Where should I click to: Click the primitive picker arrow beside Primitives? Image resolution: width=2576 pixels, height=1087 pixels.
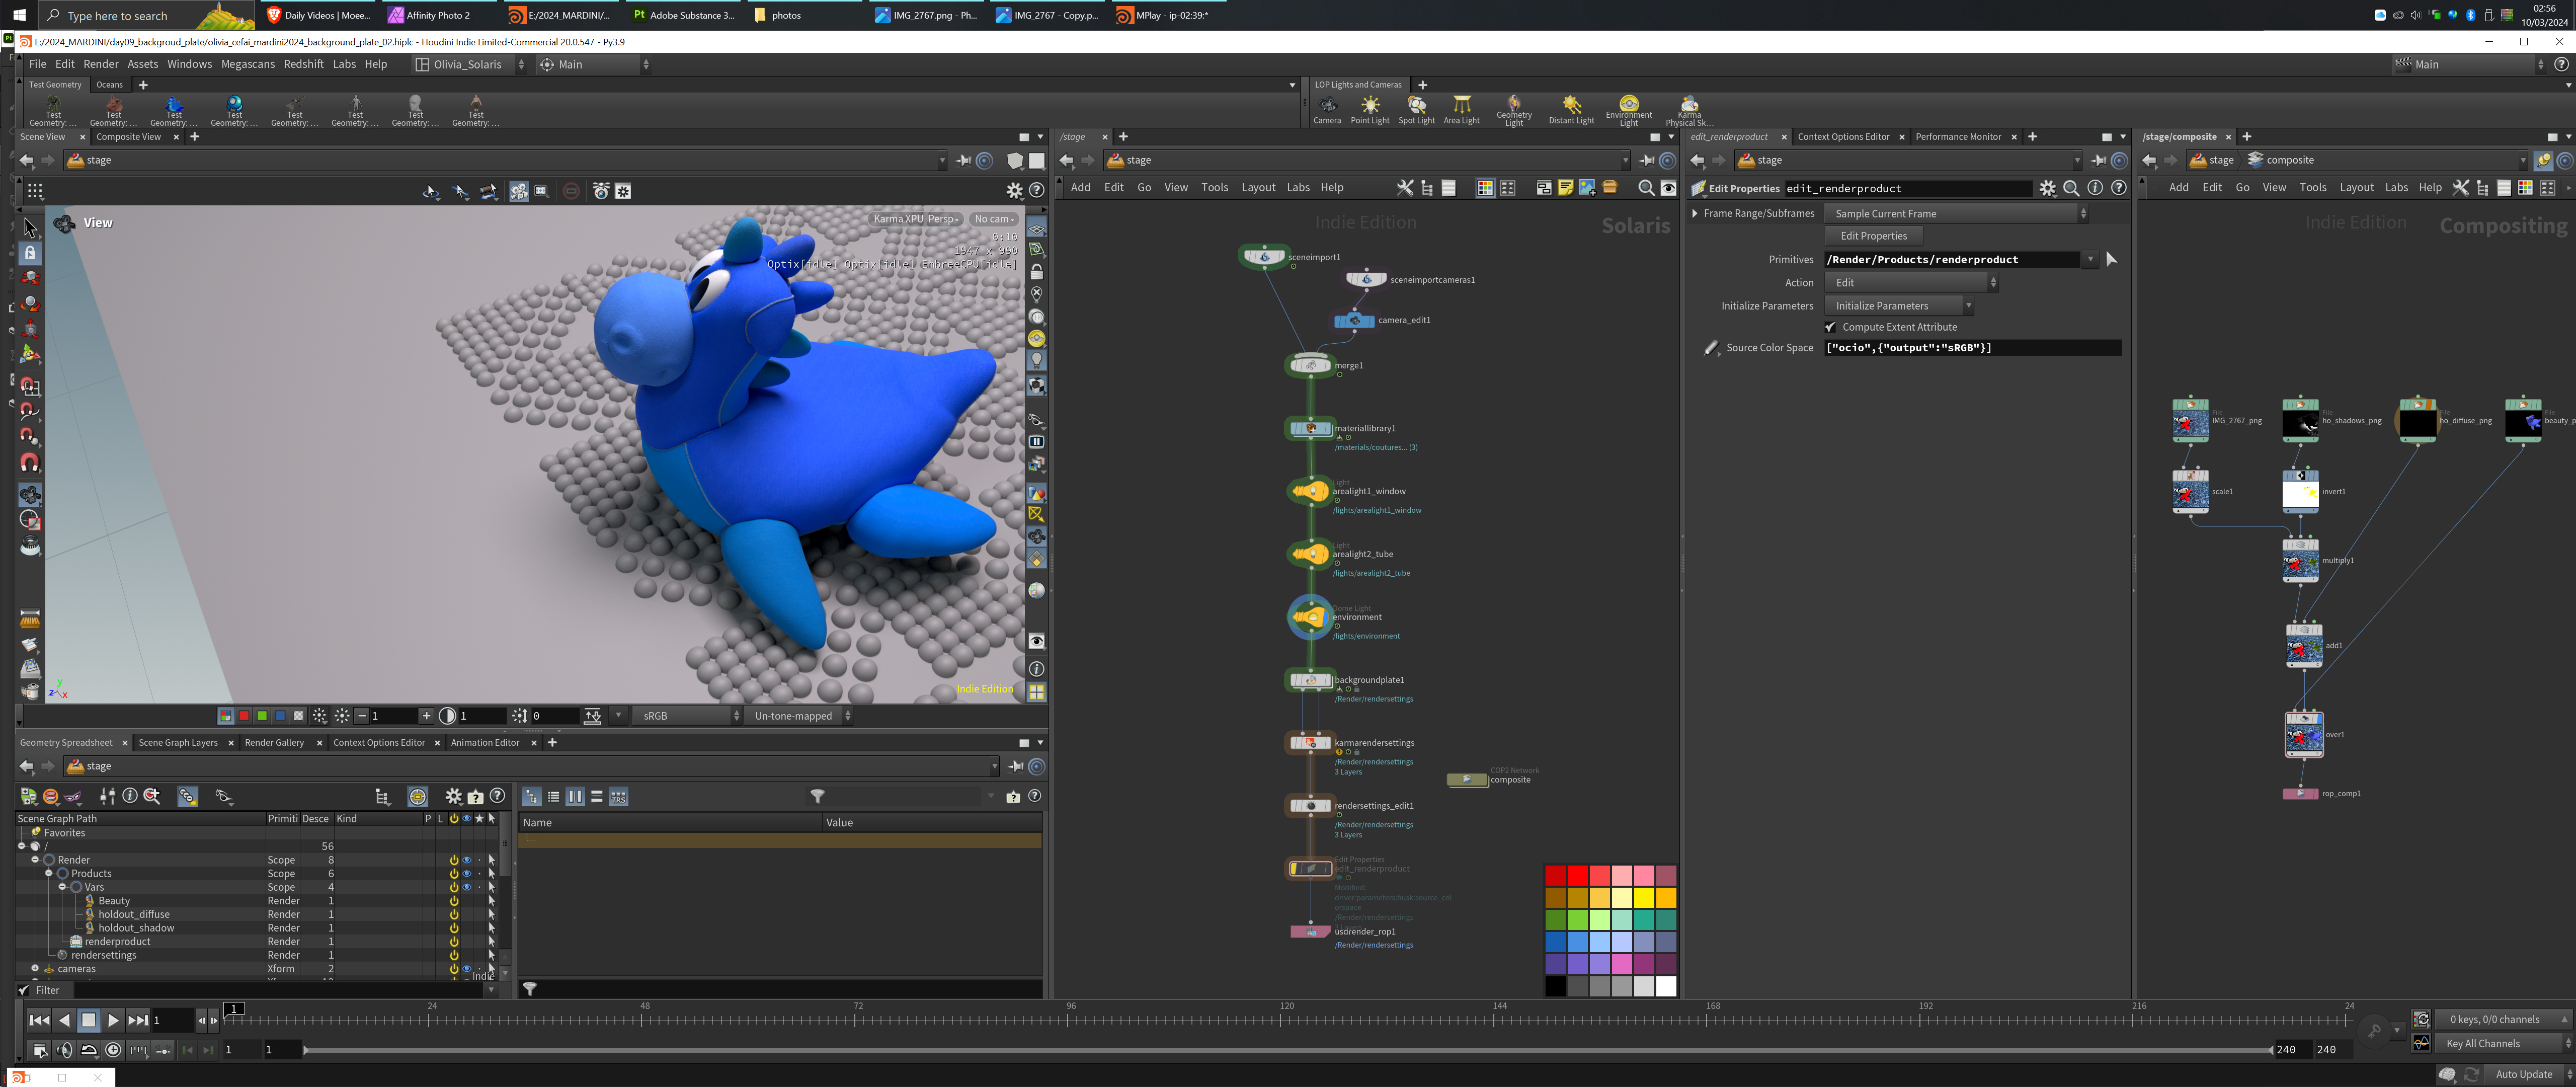pos(2111,259)
